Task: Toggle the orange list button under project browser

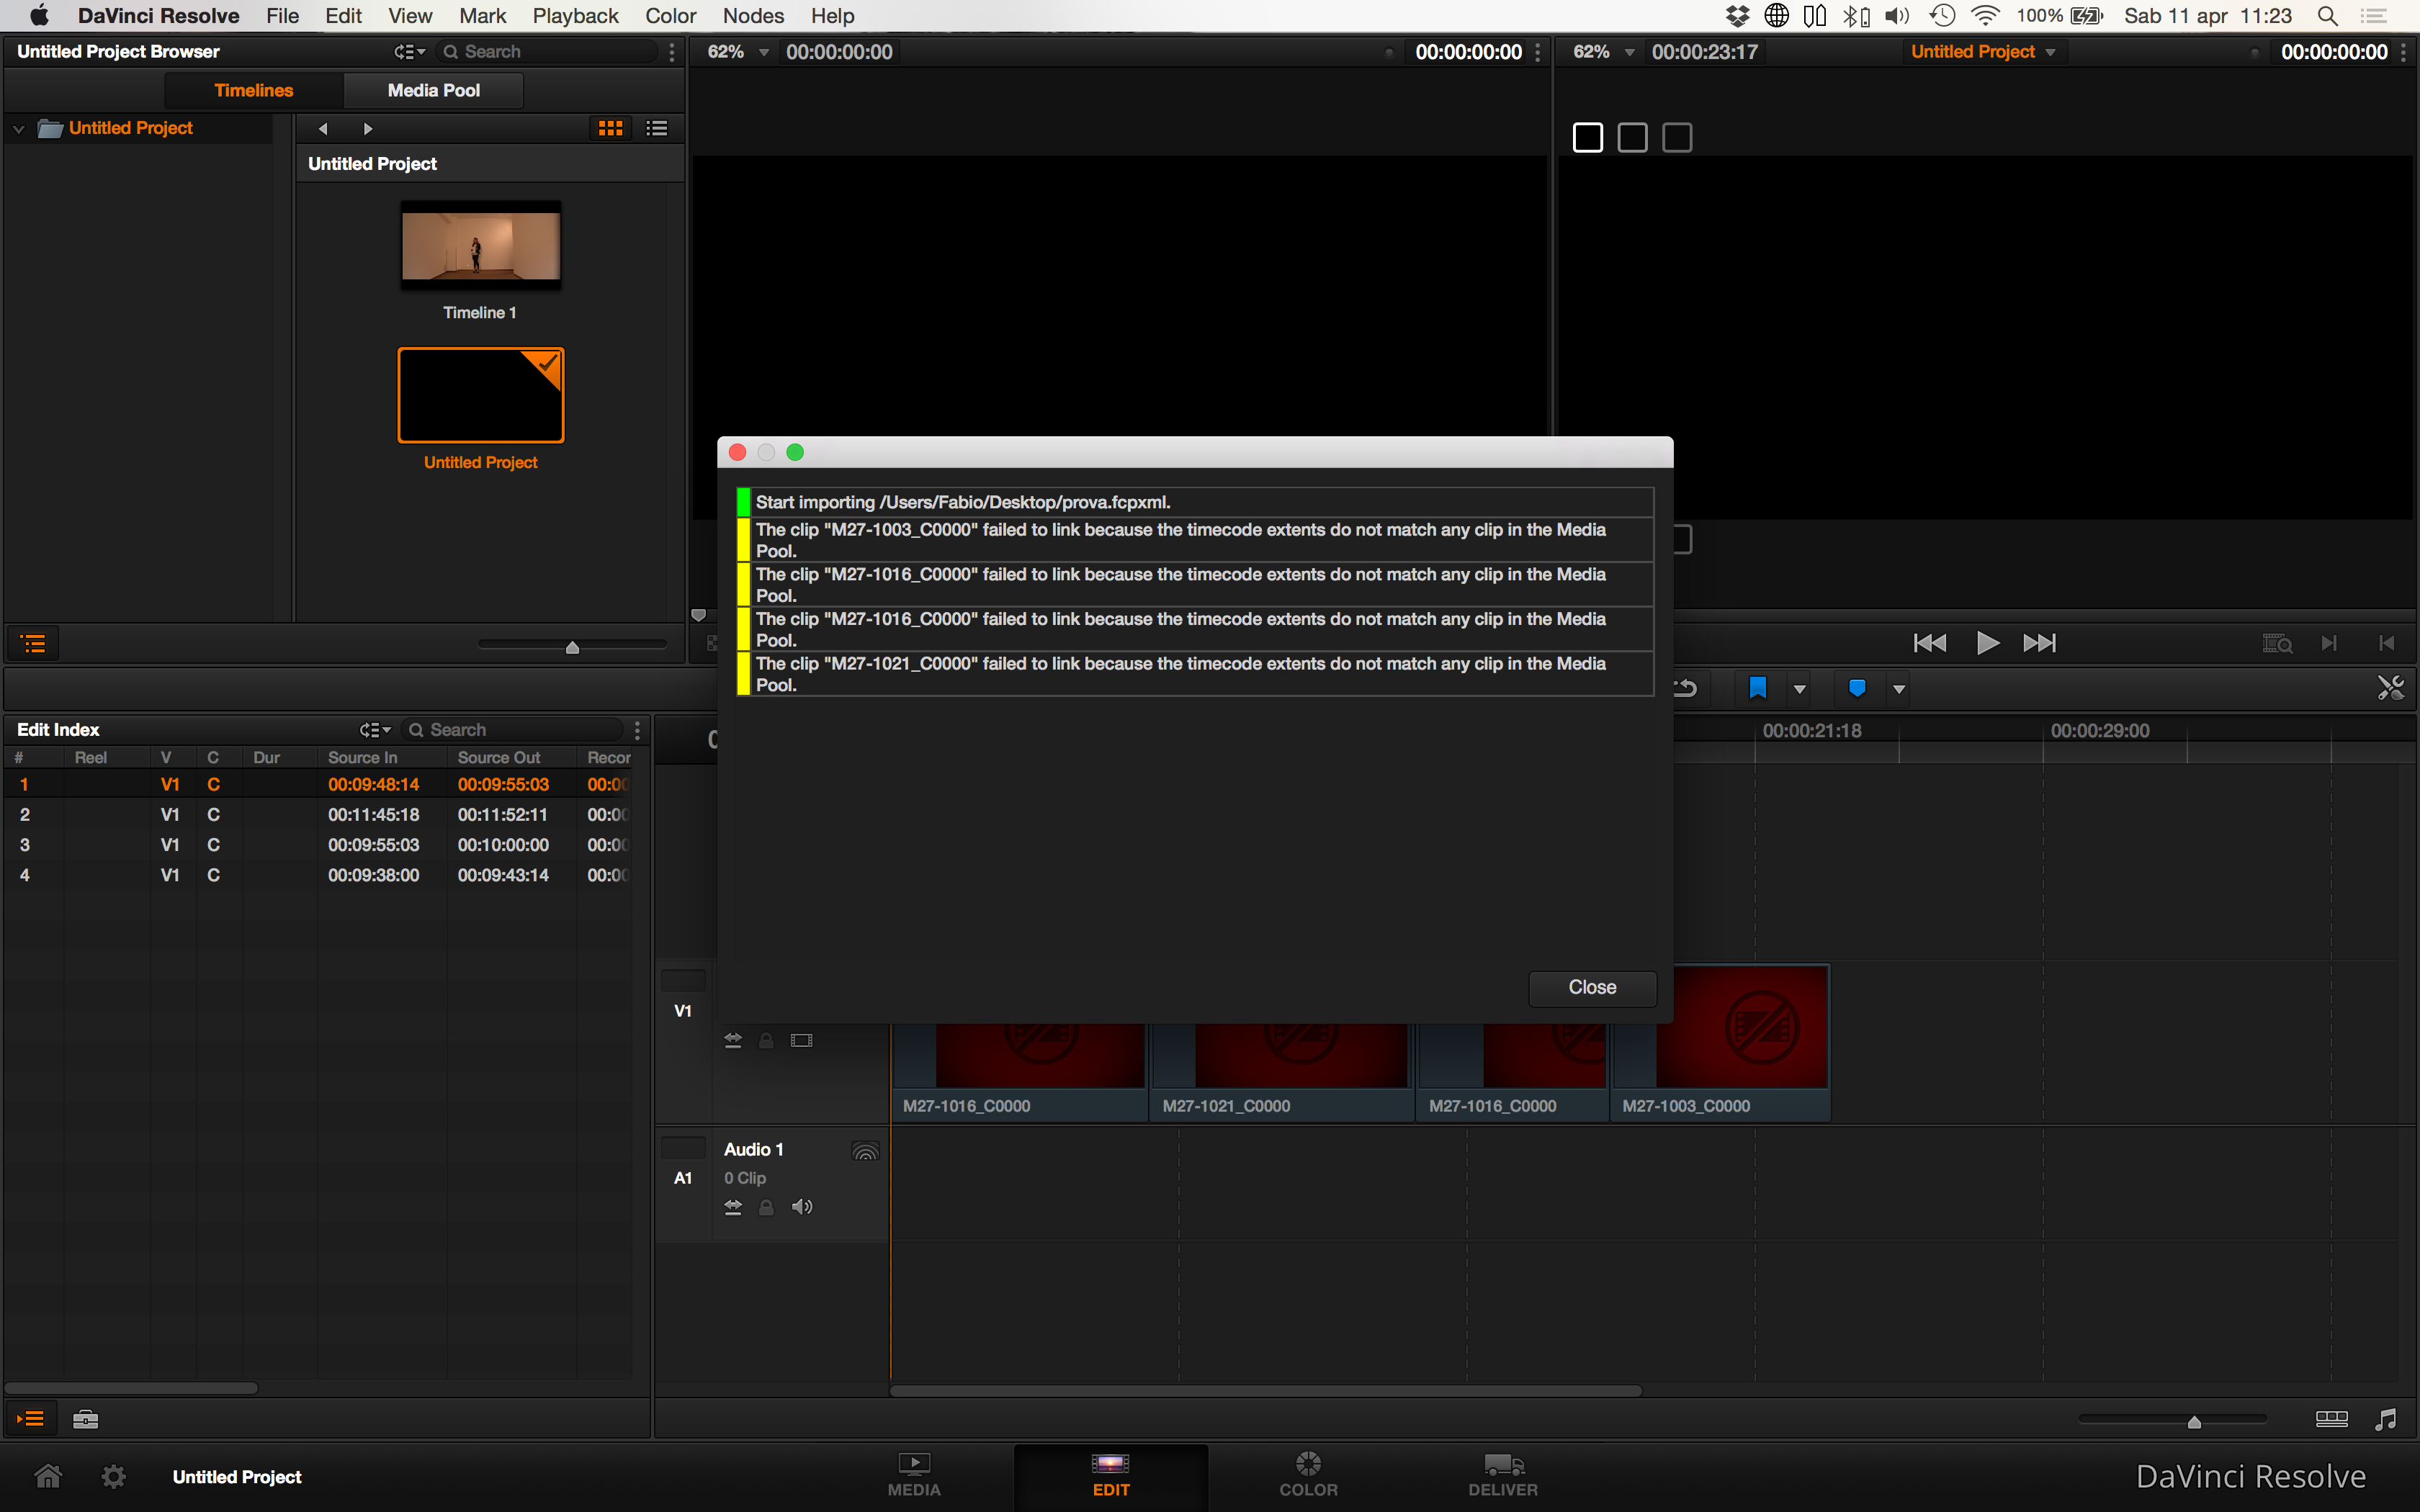Action: [x=33, y=643]
